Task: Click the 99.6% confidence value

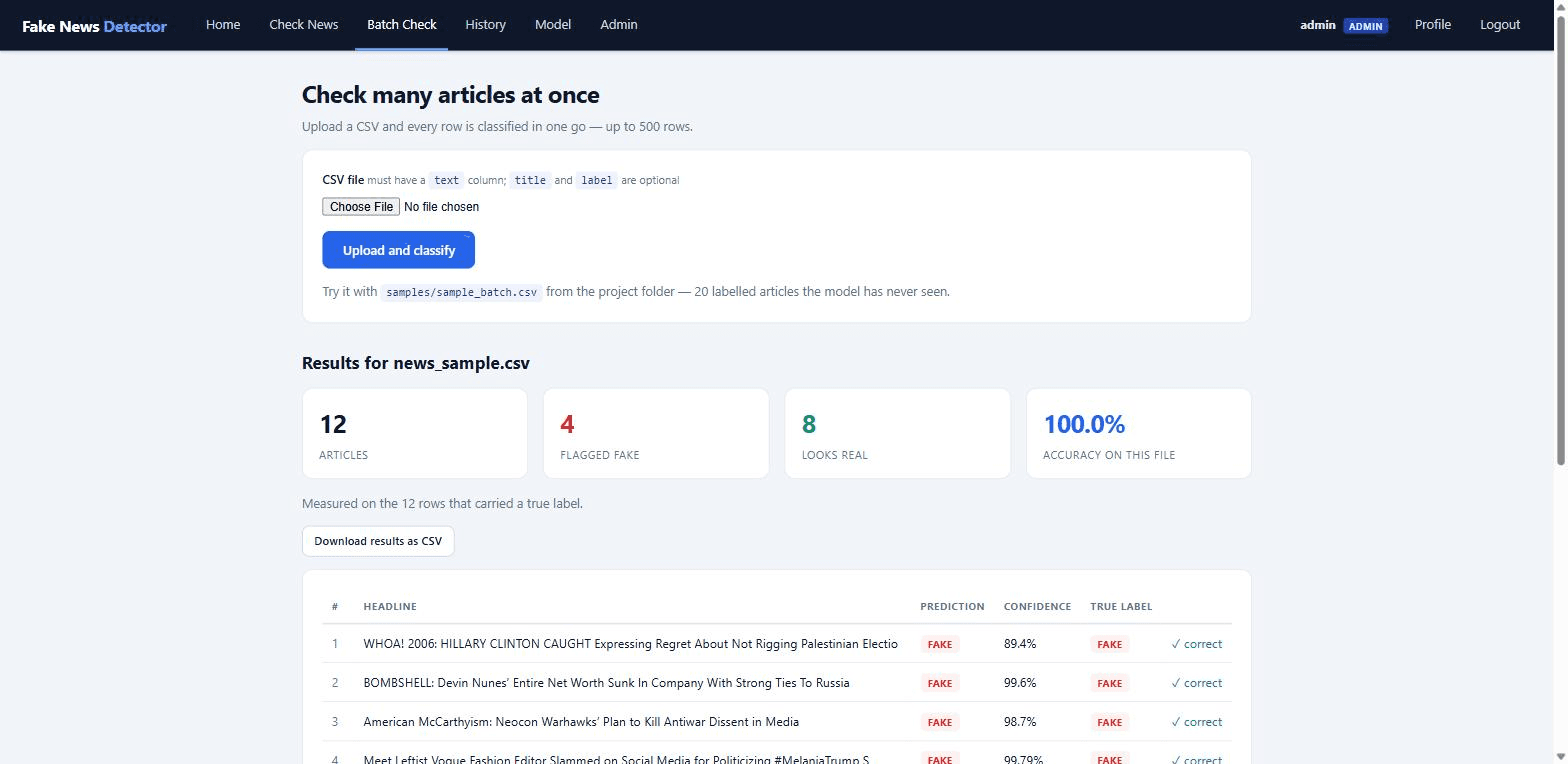Action: [x=1020, y=683]
